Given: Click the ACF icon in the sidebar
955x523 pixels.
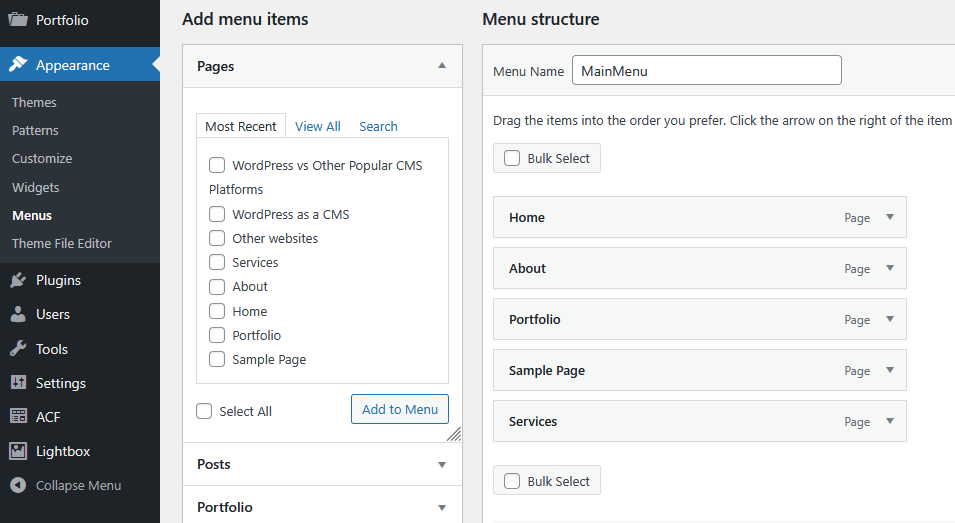Looking at the screenshot, I should click(x=18, y=417).
